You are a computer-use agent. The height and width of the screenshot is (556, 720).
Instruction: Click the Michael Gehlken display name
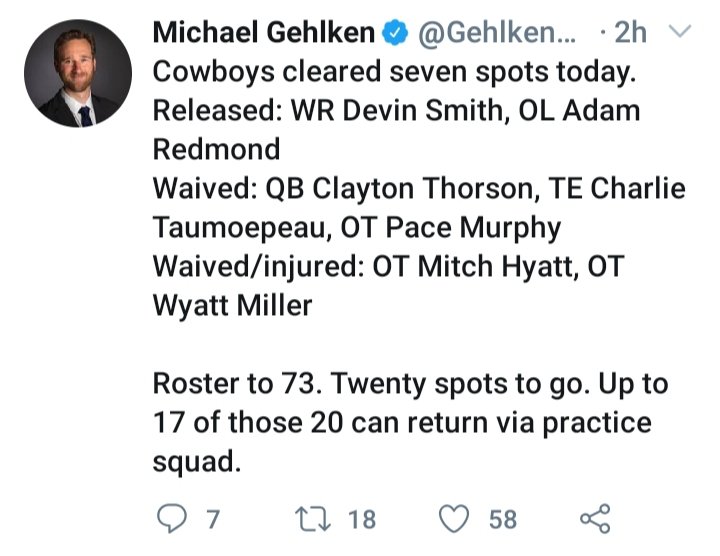click(264, 34)
